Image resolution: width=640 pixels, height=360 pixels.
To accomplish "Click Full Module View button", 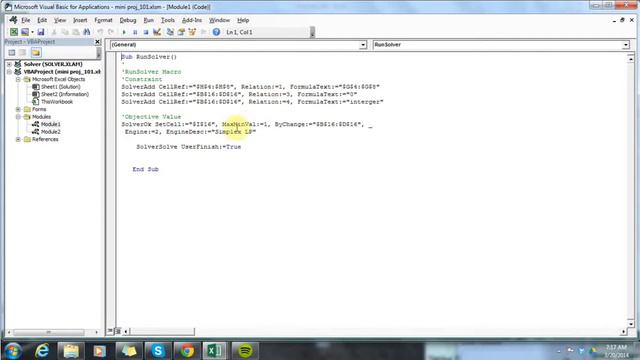I will (x=118, y=331).
